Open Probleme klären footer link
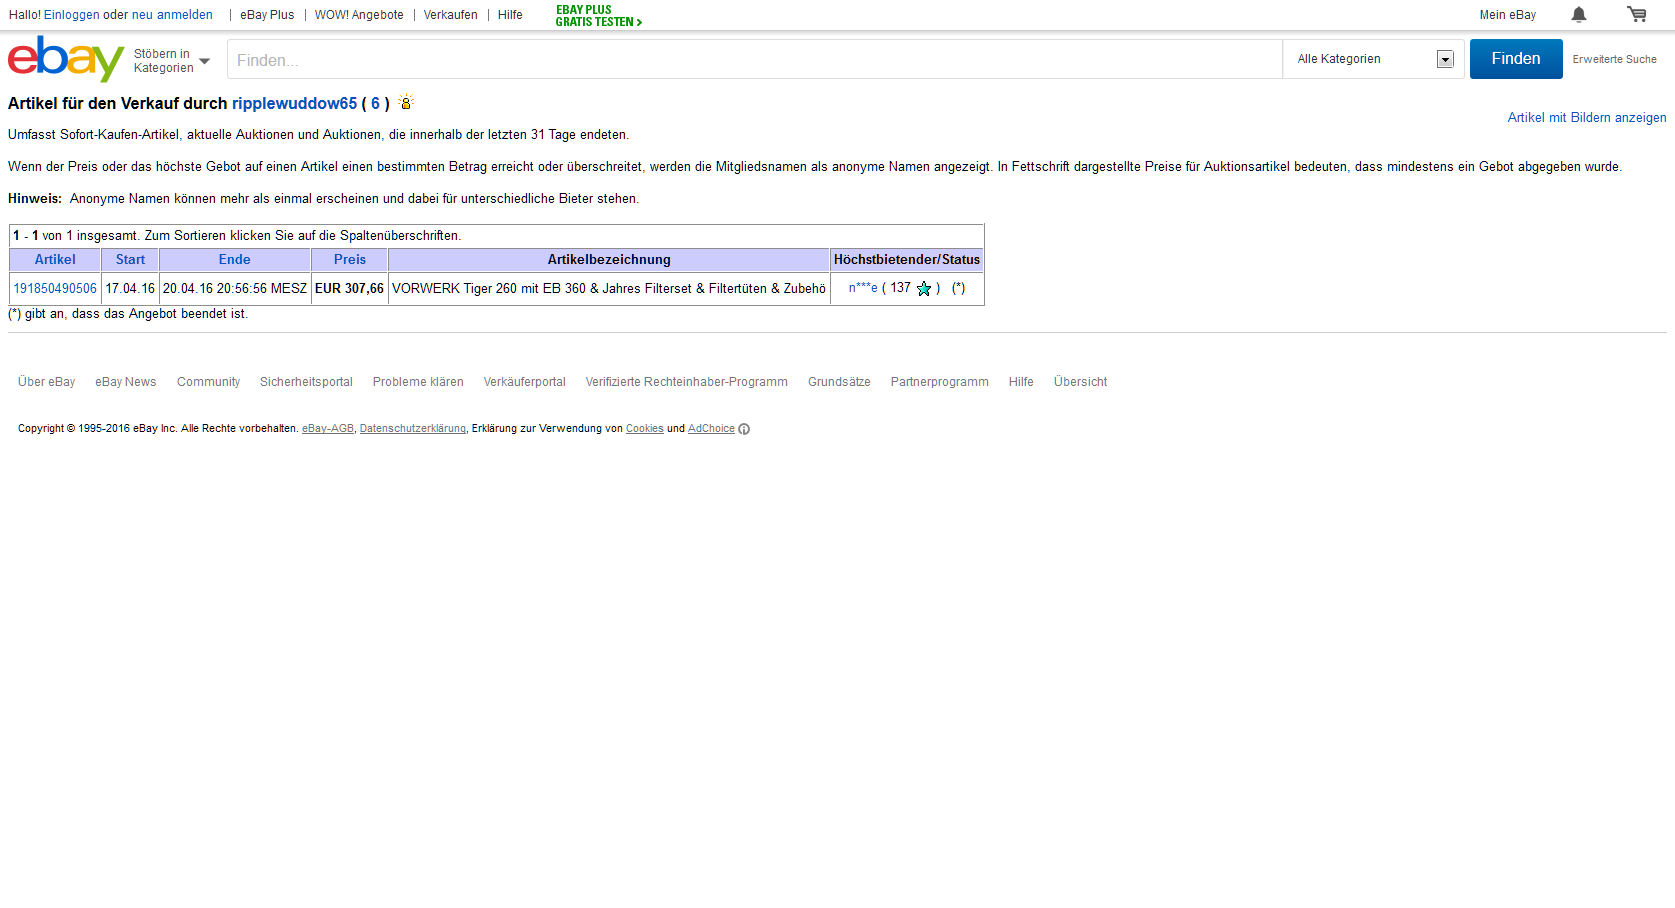 (418, 382)
